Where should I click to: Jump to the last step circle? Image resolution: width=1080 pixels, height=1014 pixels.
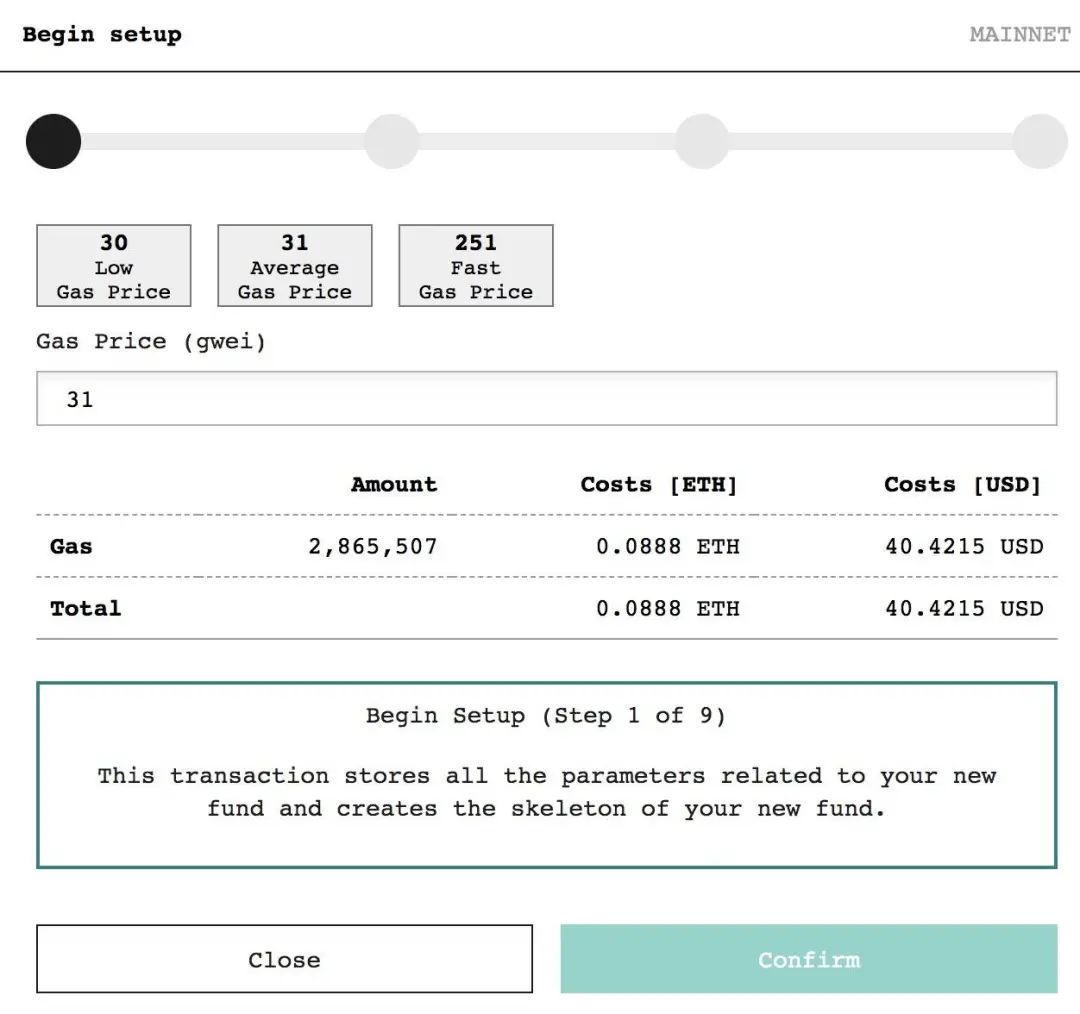point(1040,141)
